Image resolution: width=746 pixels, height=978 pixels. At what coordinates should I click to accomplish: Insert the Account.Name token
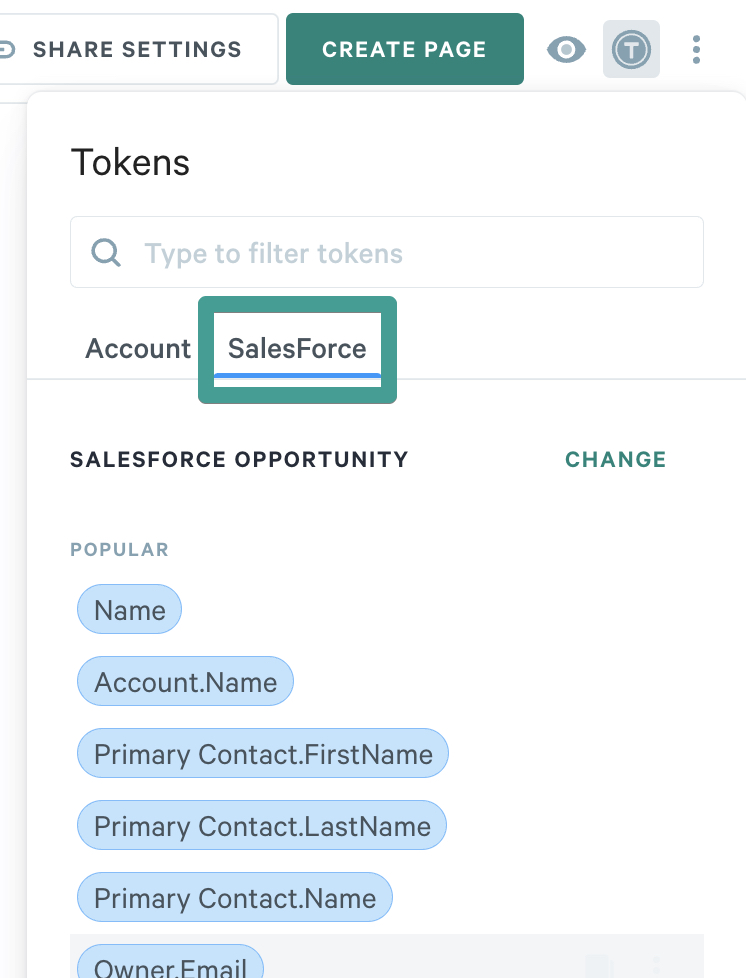point(185,683)
